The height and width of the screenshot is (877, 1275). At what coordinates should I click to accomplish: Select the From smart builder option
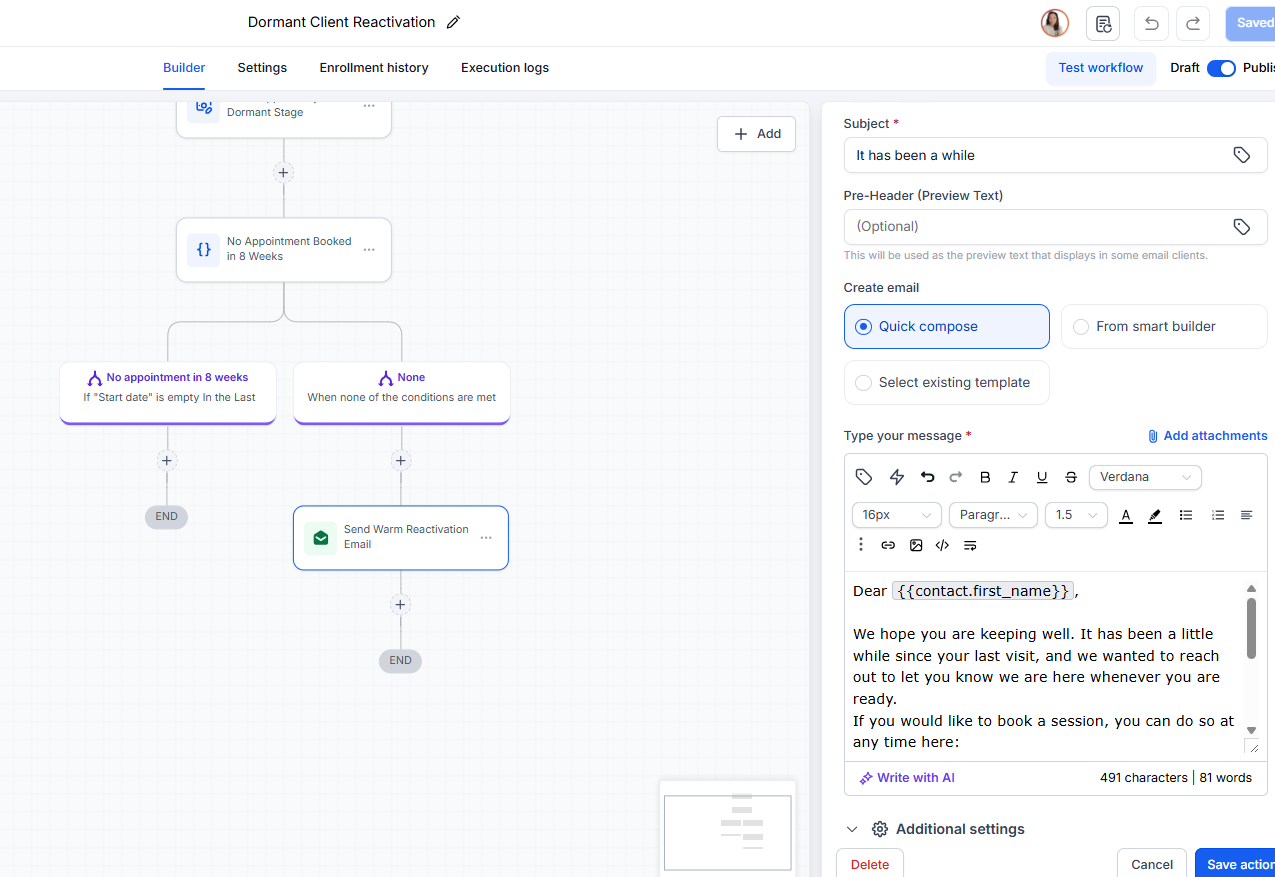tap(1164, 326)
